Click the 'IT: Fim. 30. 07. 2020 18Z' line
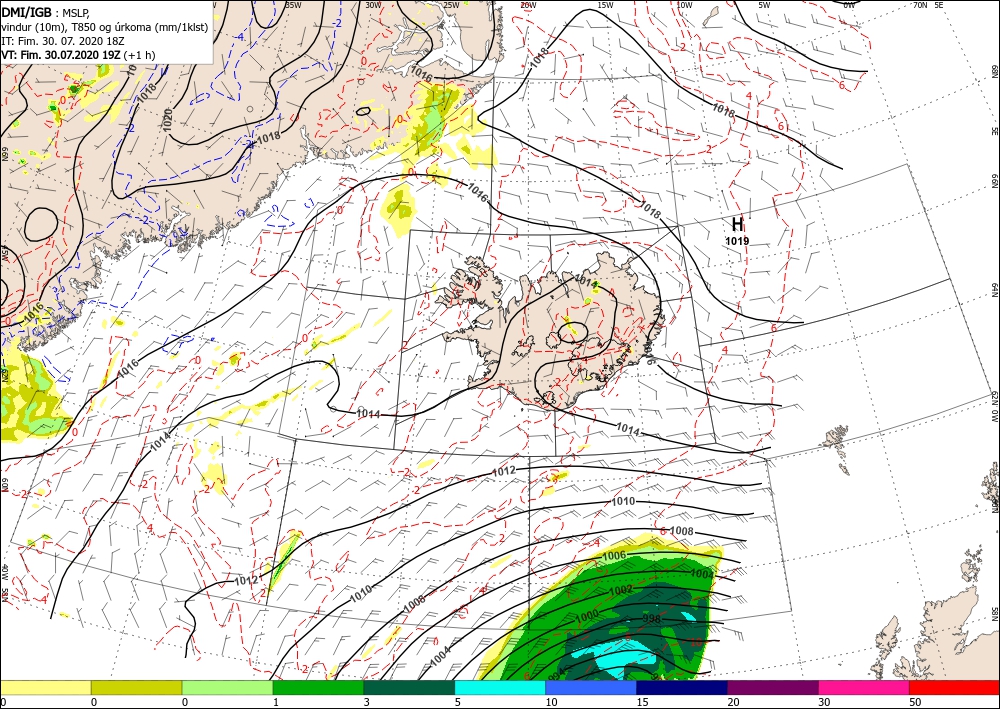Viewport: 1000px width, 709px height. [x=62, y=41]
